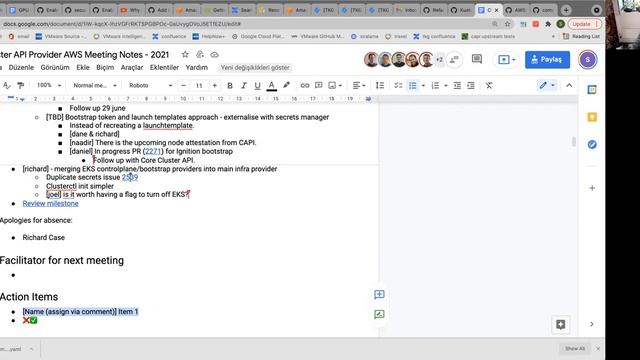This screenshot has width=640, height=360.
Task: Open the Yardım menu
Action: click(x=196, y=67)
